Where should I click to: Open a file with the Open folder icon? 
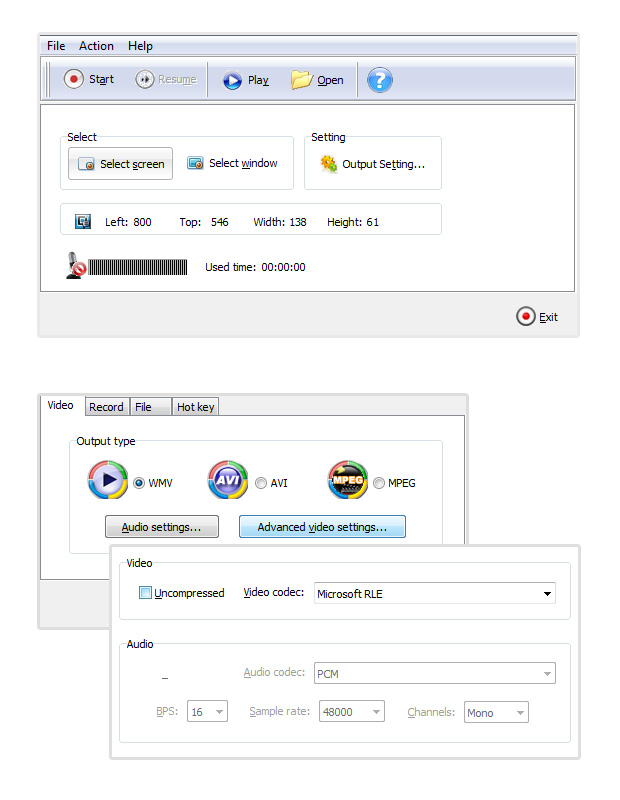coord(302,80)
